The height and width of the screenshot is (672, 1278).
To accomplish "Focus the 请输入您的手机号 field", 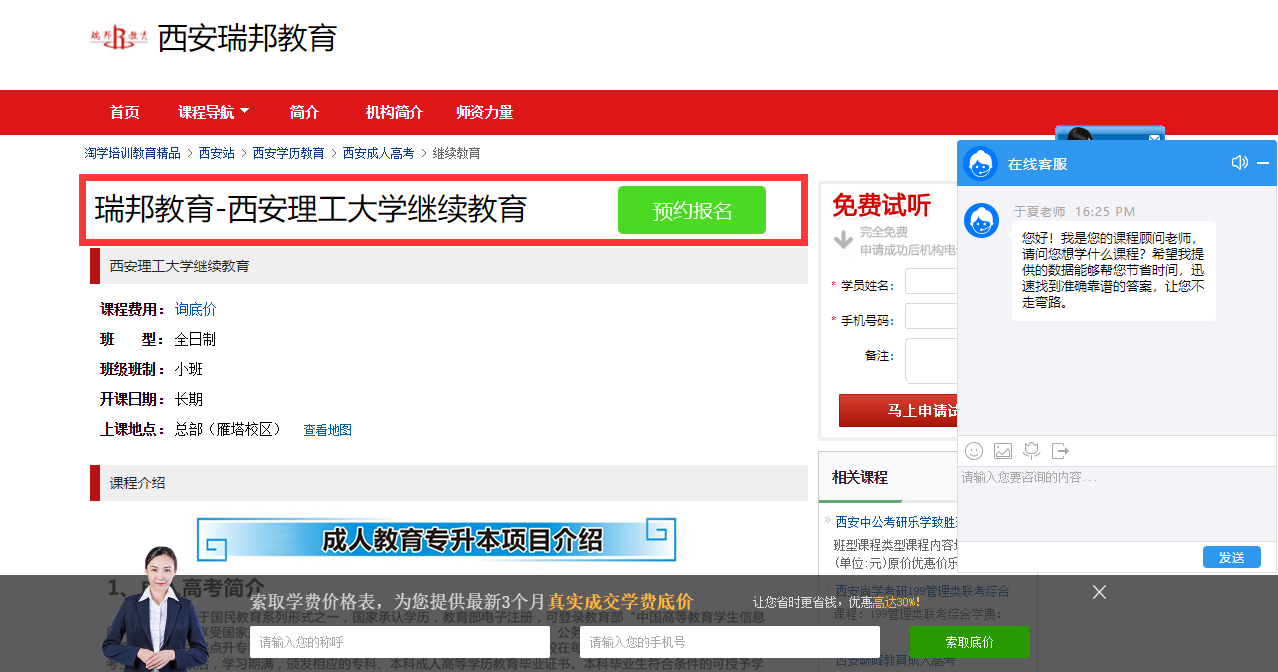I will tap(730, 642).
